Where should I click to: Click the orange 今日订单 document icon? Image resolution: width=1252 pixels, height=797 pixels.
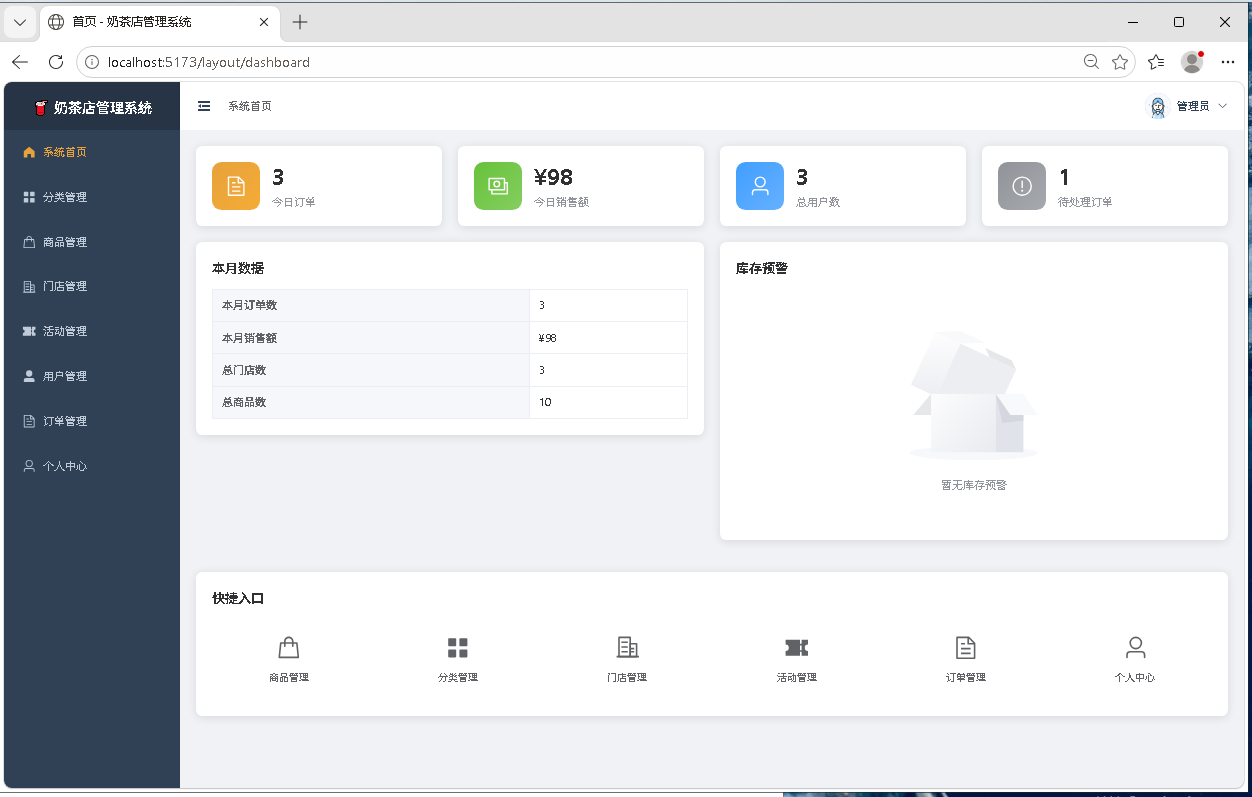[x=236, y=186]
